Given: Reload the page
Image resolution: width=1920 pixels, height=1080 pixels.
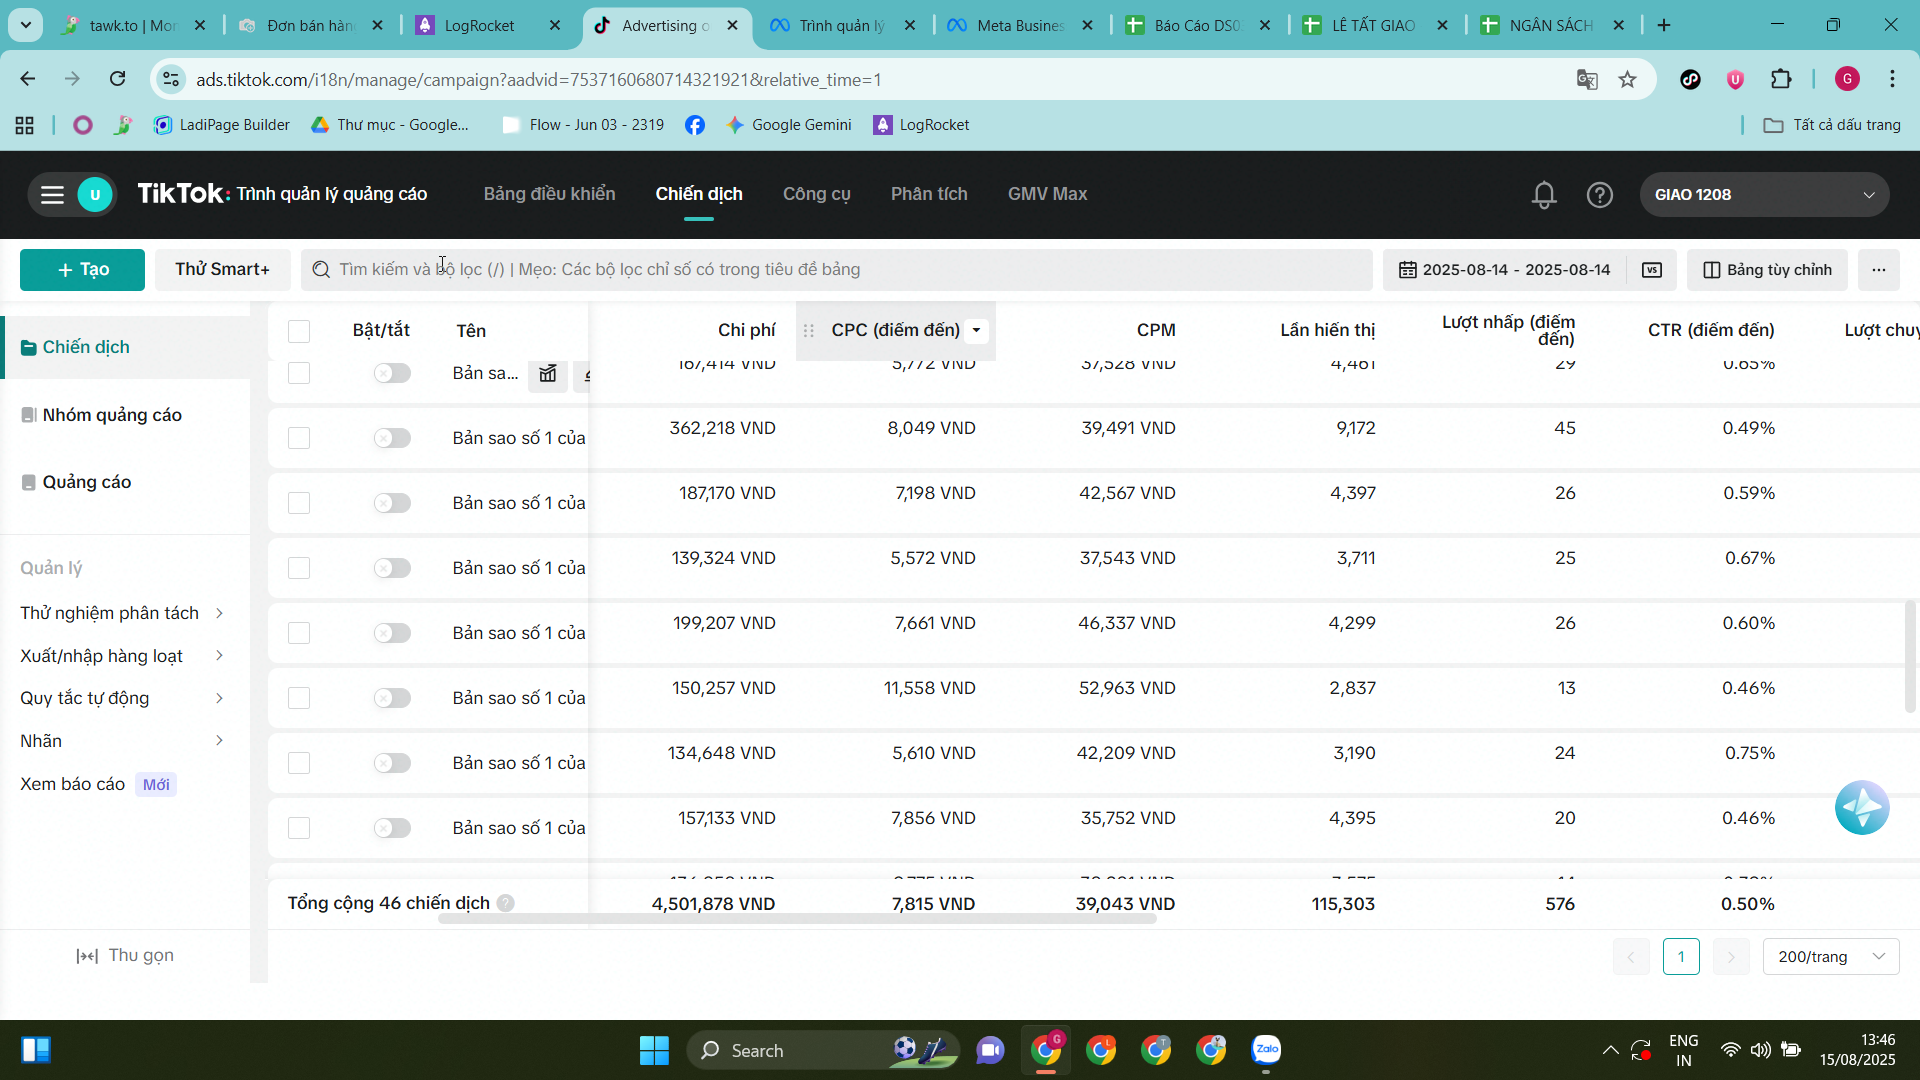Looking at the screenshot, I should (118, 79).
